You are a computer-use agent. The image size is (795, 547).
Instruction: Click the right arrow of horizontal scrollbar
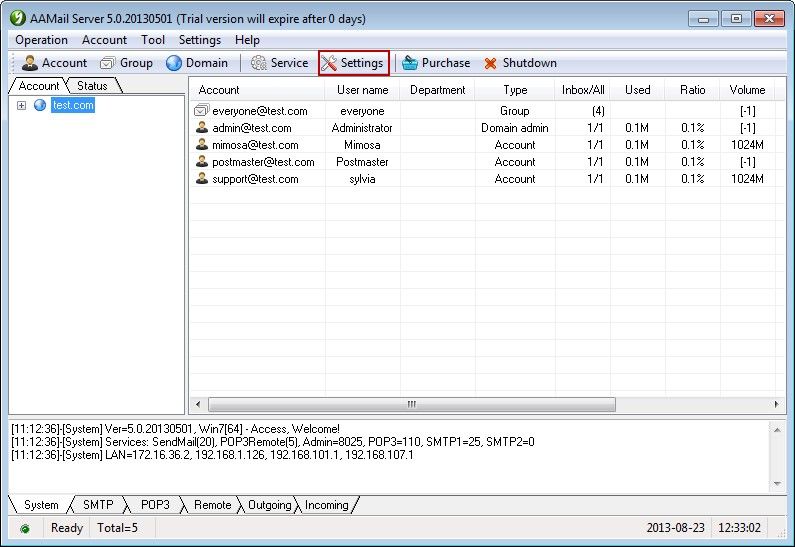click(776, 404)
